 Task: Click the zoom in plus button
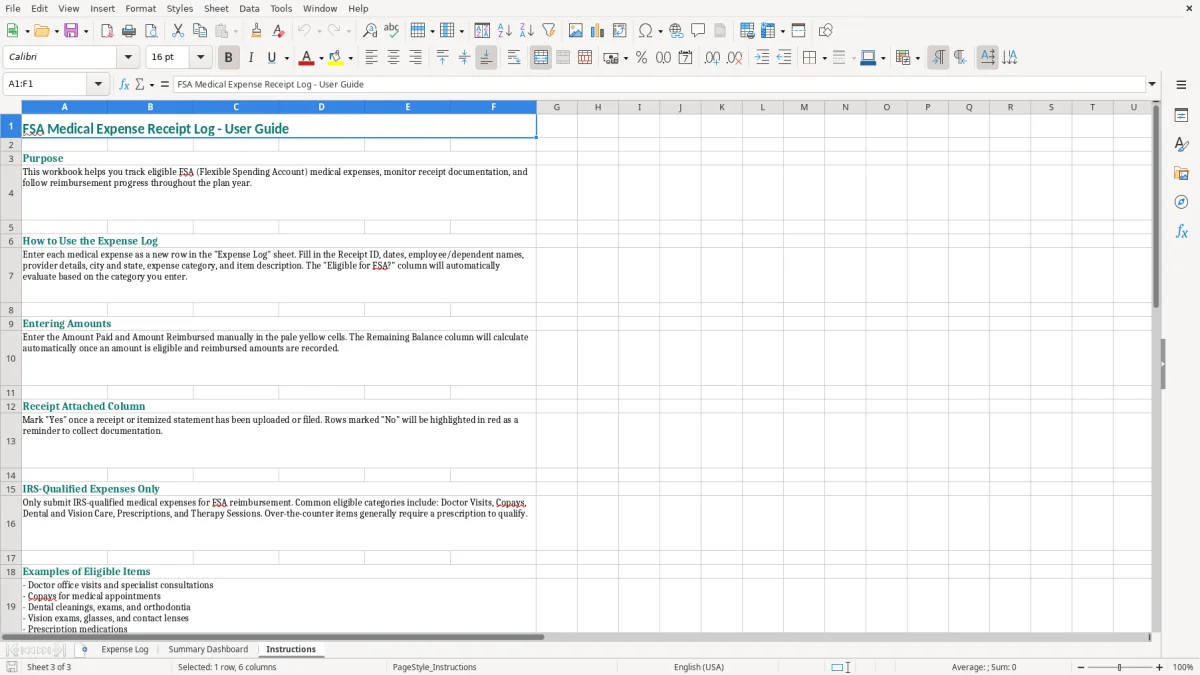pos(1160,667)
